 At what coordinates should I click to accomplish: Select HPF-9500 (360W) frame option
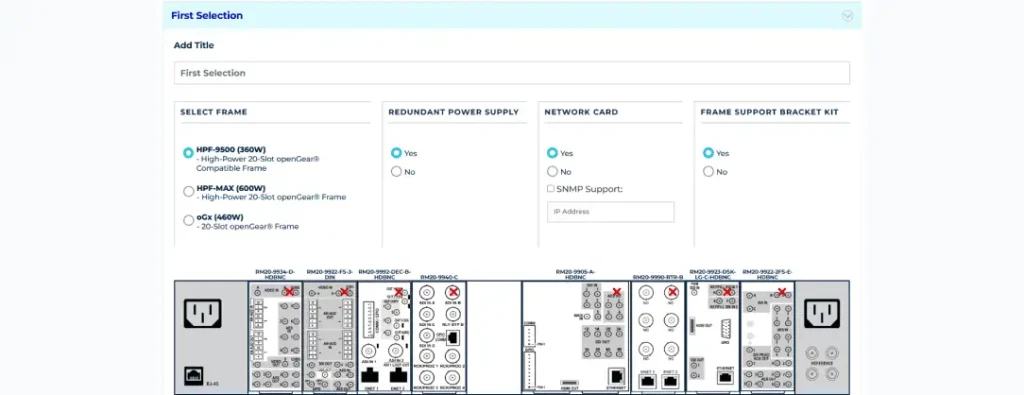point(189,153)
